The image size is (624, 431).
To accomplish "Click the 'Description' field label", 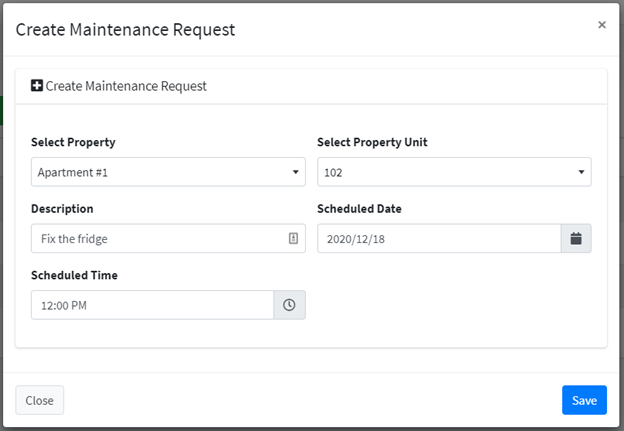I will click(x=62, y=209).
